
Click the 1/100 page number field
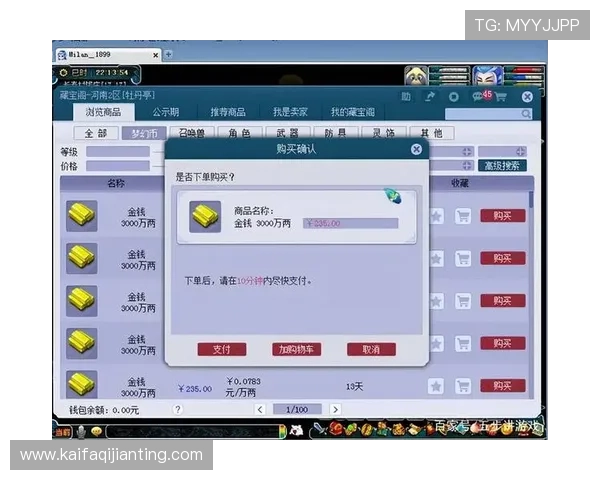coord(297,410)
